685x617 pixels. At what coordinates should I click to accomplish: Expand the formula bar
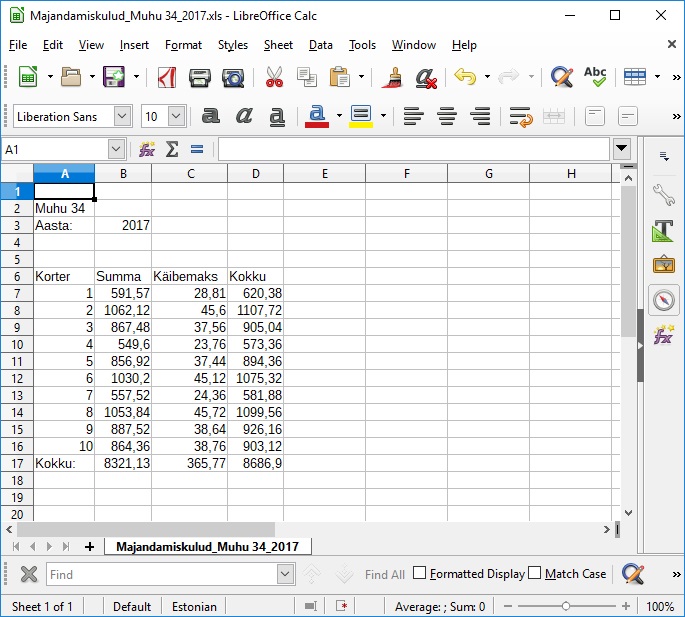(621, 149)
